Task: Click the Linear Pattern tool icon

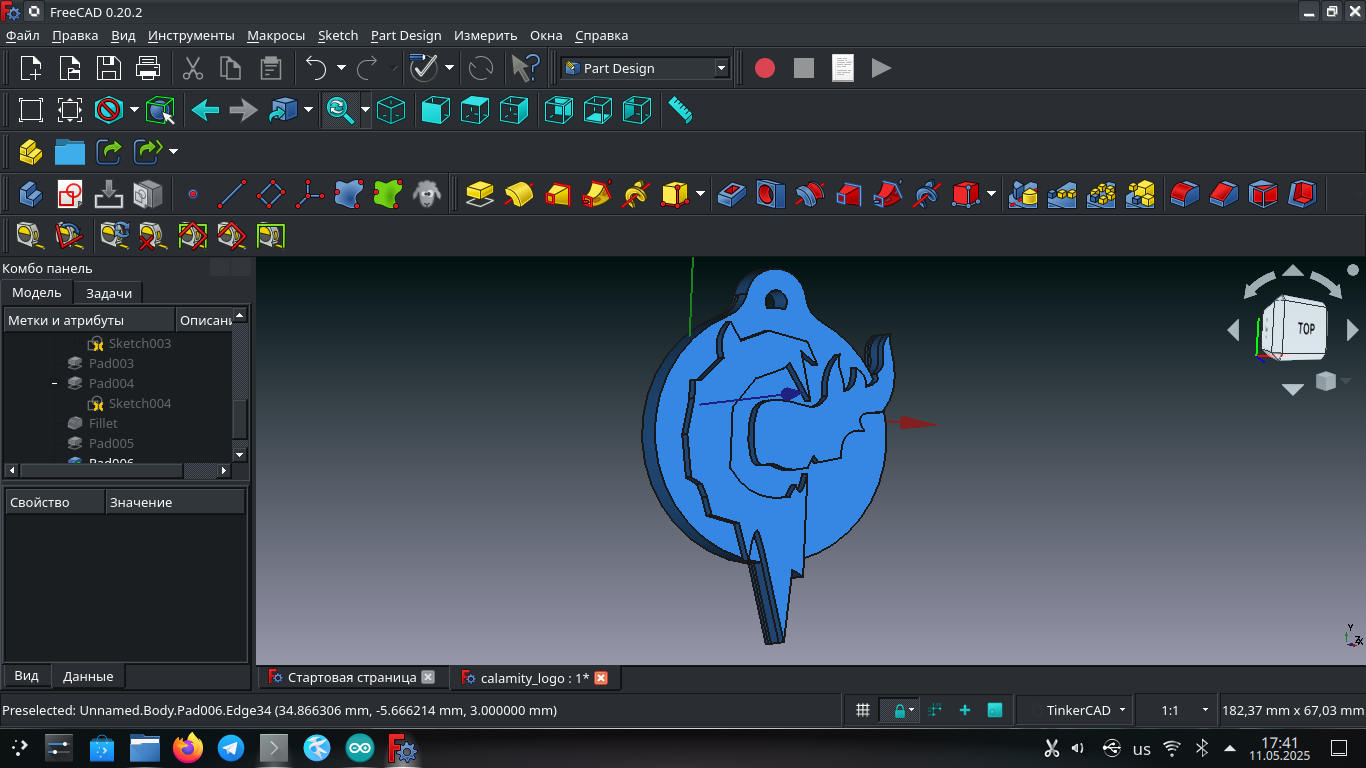Action: (x=1062, y=193)
